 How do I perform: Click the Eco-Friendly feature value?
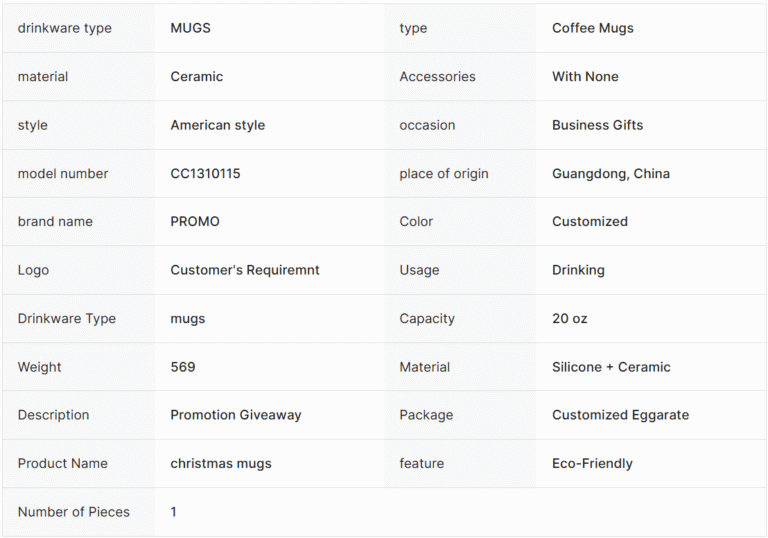tap(592, 463)
